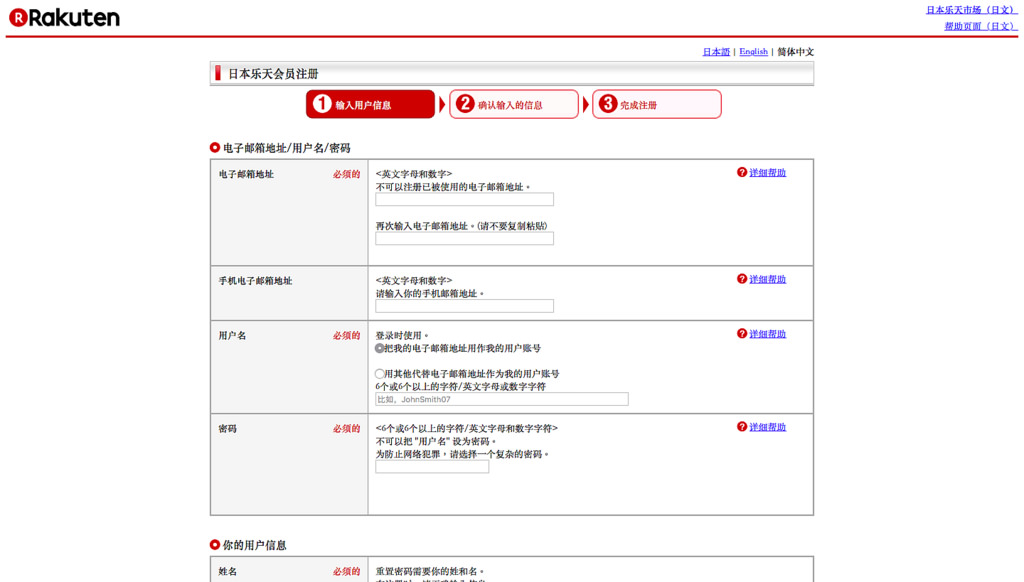The width and height of the screenshot is (1024, 582).
Task: Open 日本乐天市场 (日文) link
Action: [970, 10]
